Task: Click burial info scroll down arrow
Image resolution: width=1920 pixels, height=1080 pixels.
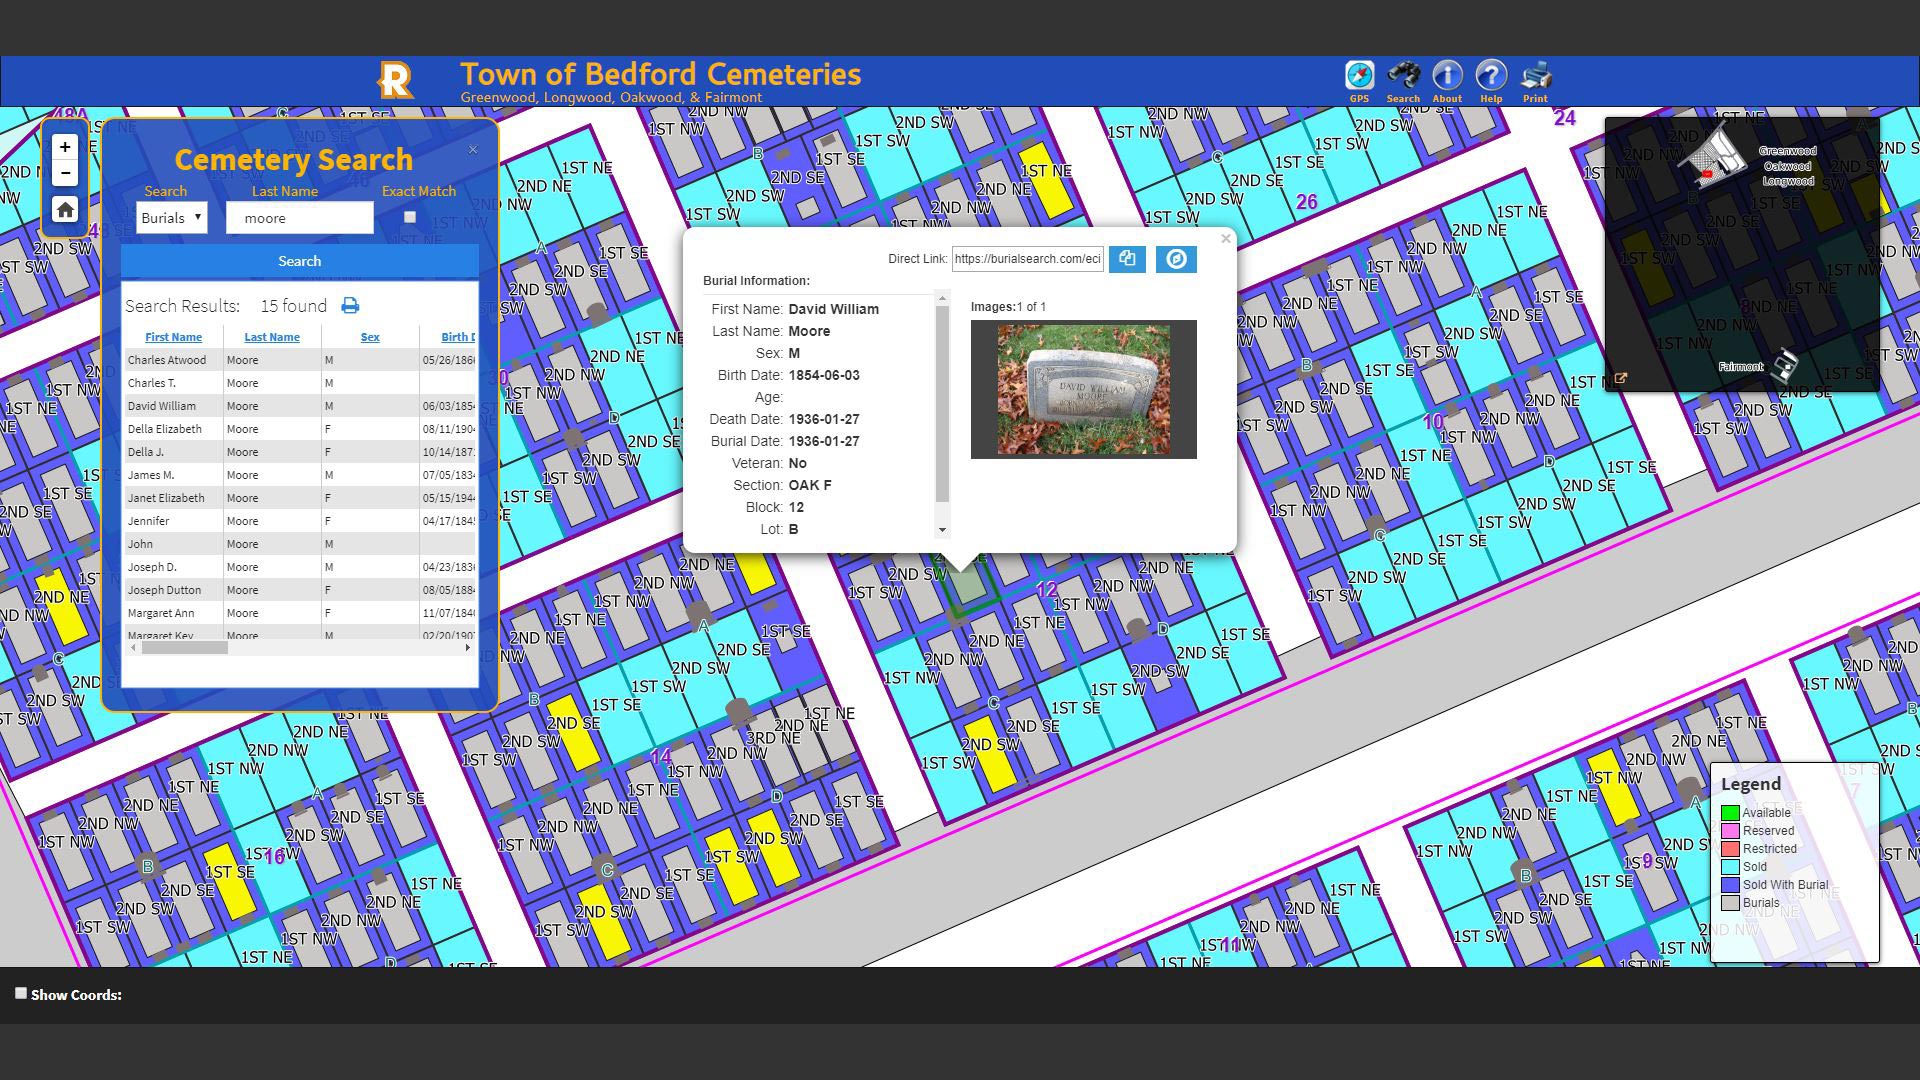Action: (942, 530)
